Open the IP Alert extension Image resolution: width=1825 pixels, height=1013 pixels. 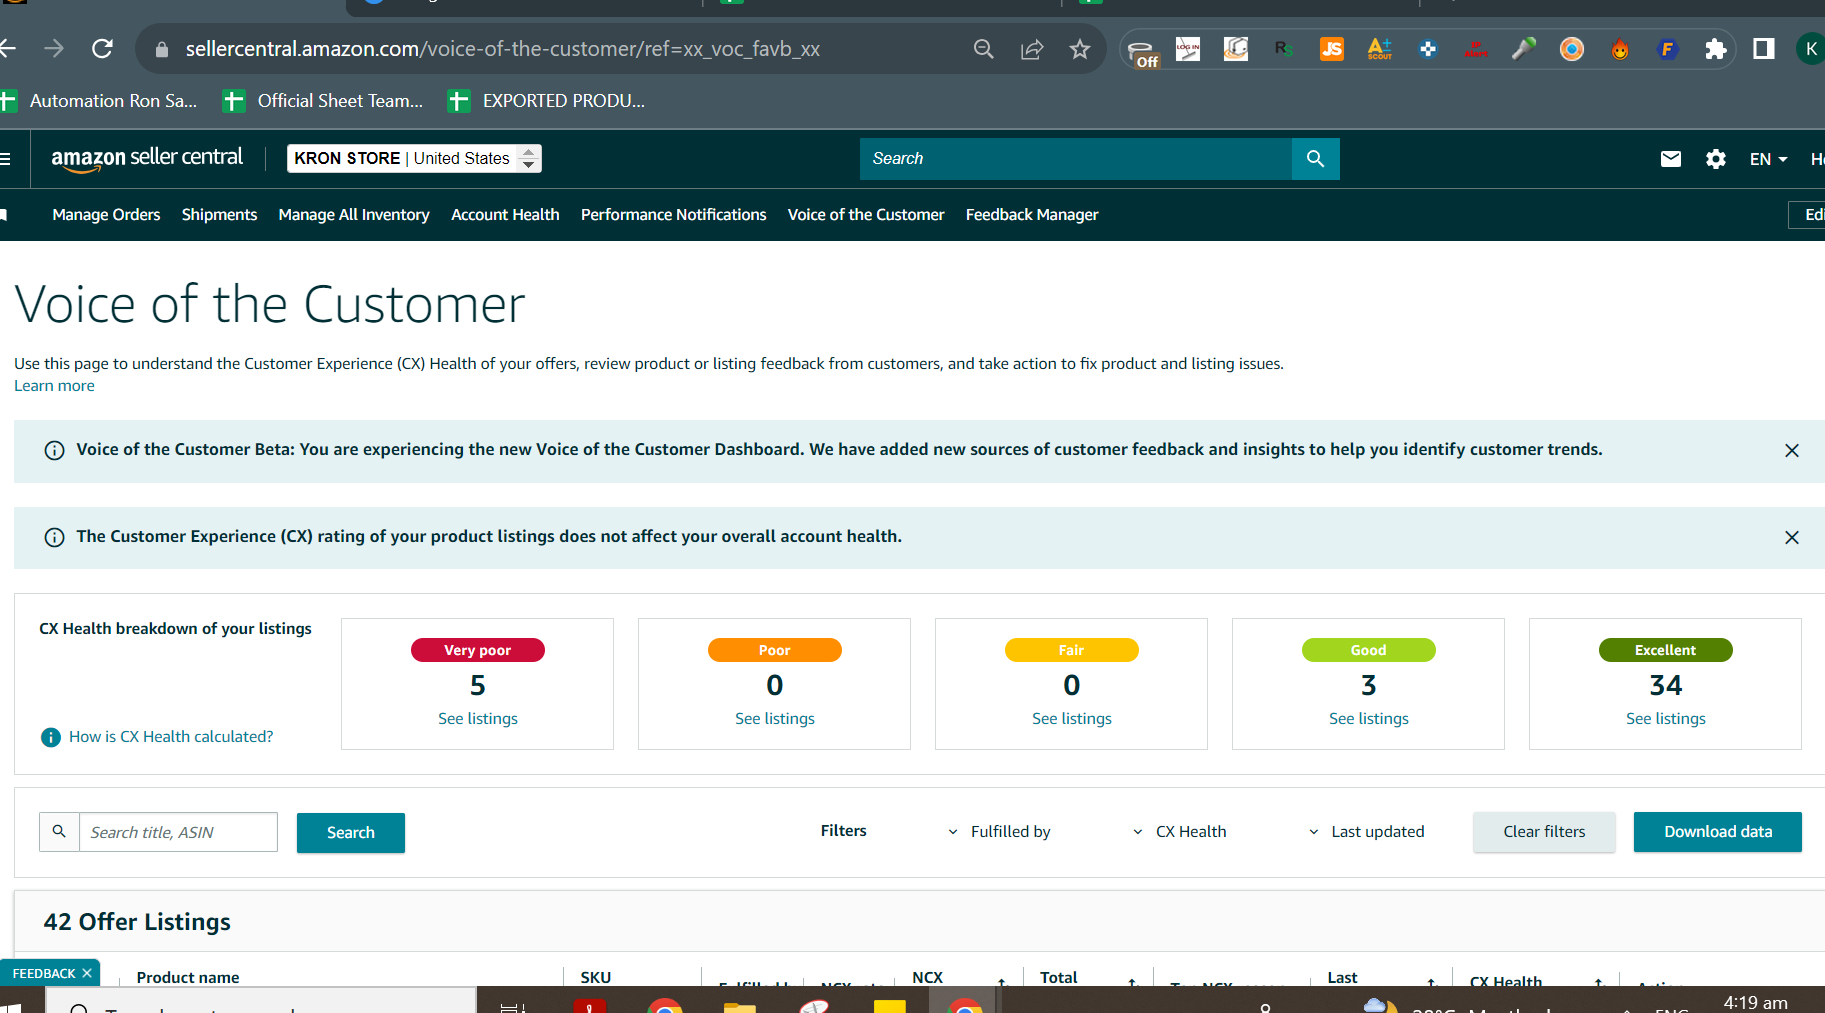pyautogui.click(x=1476, y=49)
